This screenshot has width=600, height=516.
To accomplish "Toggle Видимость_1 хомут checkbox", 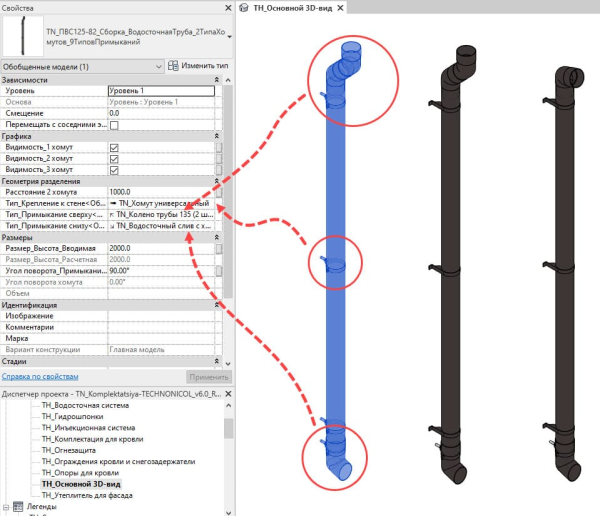I will click(114, 147).
